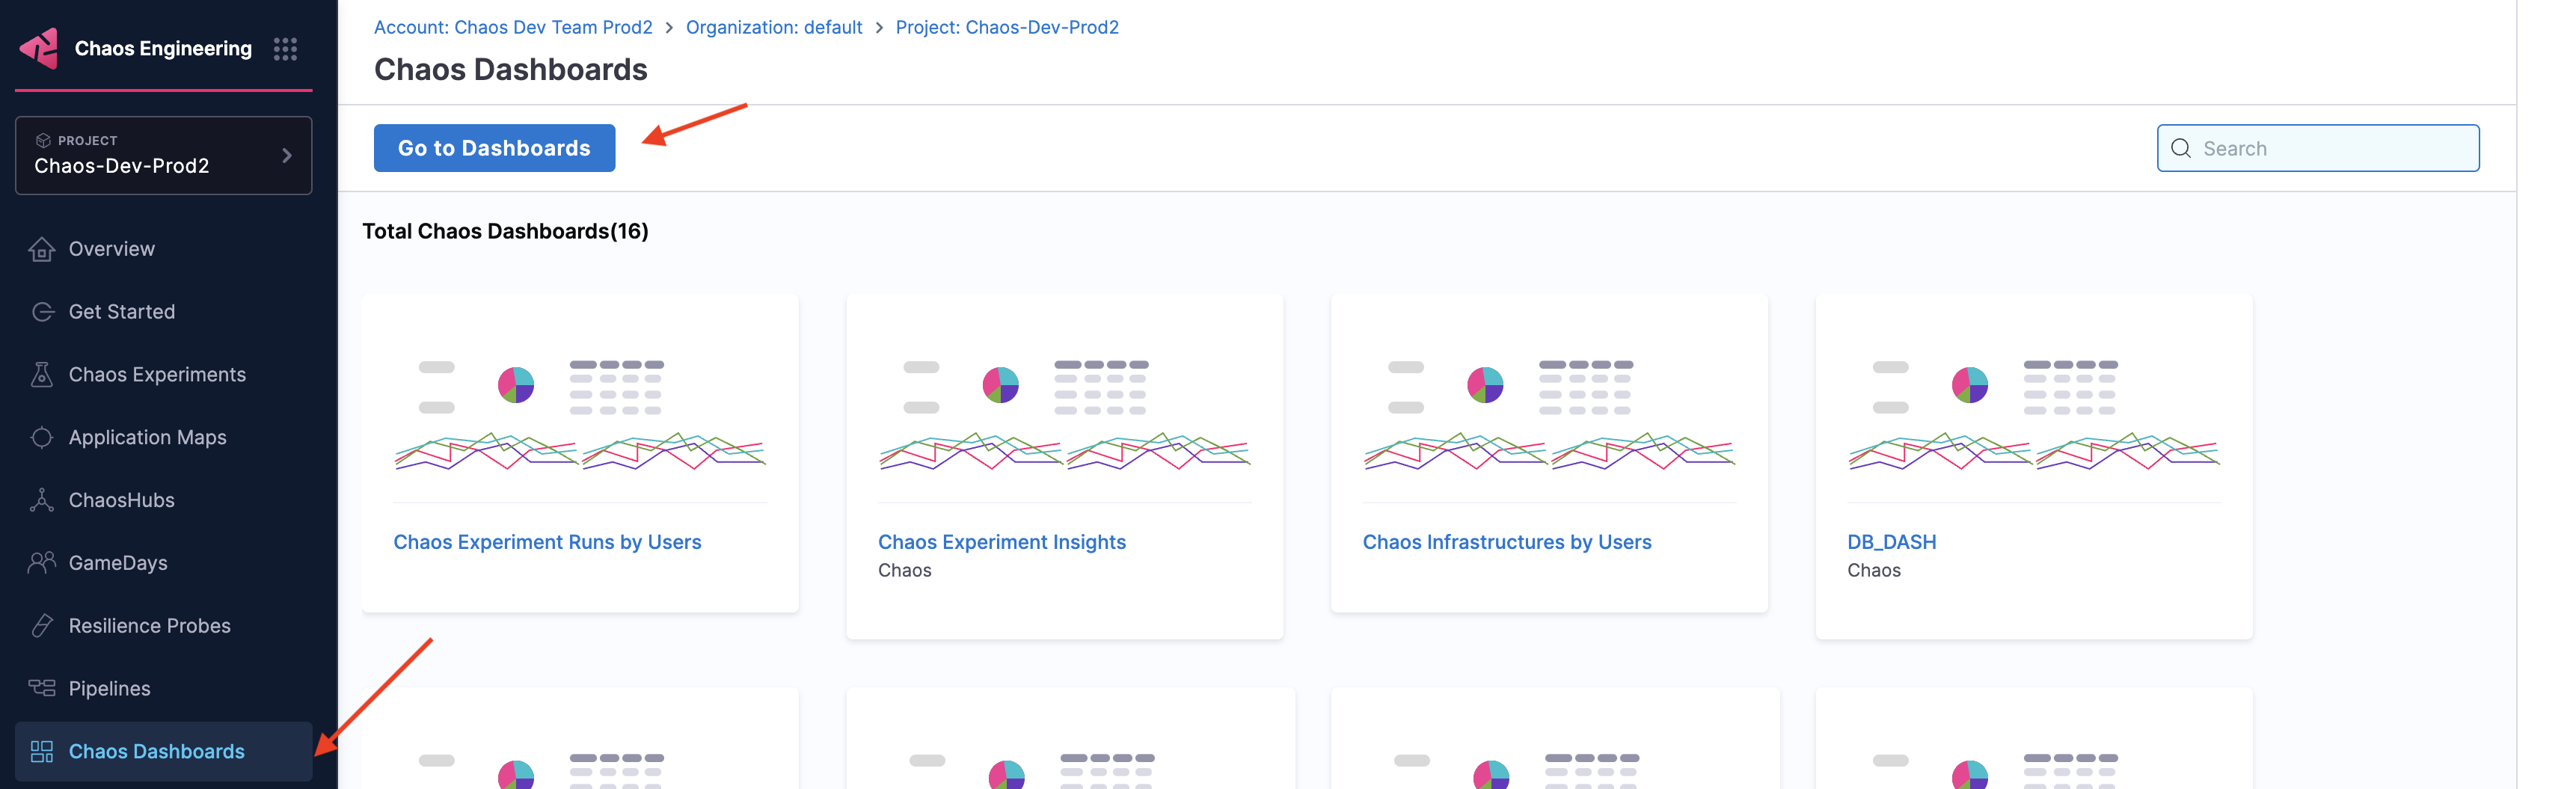Click the Resilience Probes icon

coord(42,626)
